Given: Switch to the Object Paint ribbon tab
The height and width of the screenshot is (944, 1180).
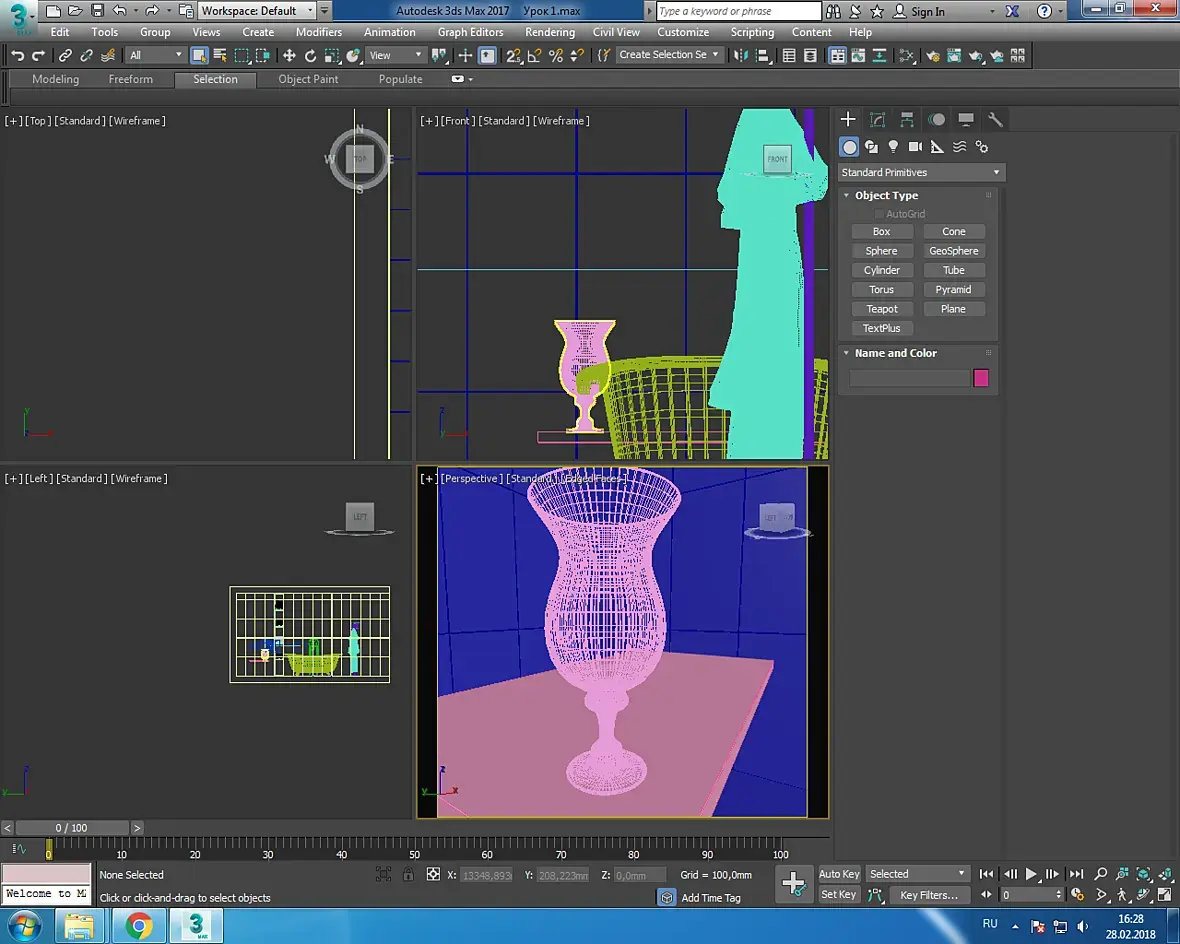Looking at the screenshot, I should pos(308,79).
